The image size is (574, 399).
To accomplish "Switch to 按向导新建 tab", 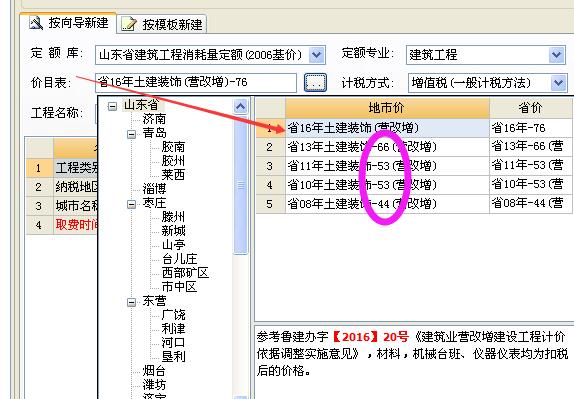I will tap(69, 23).
